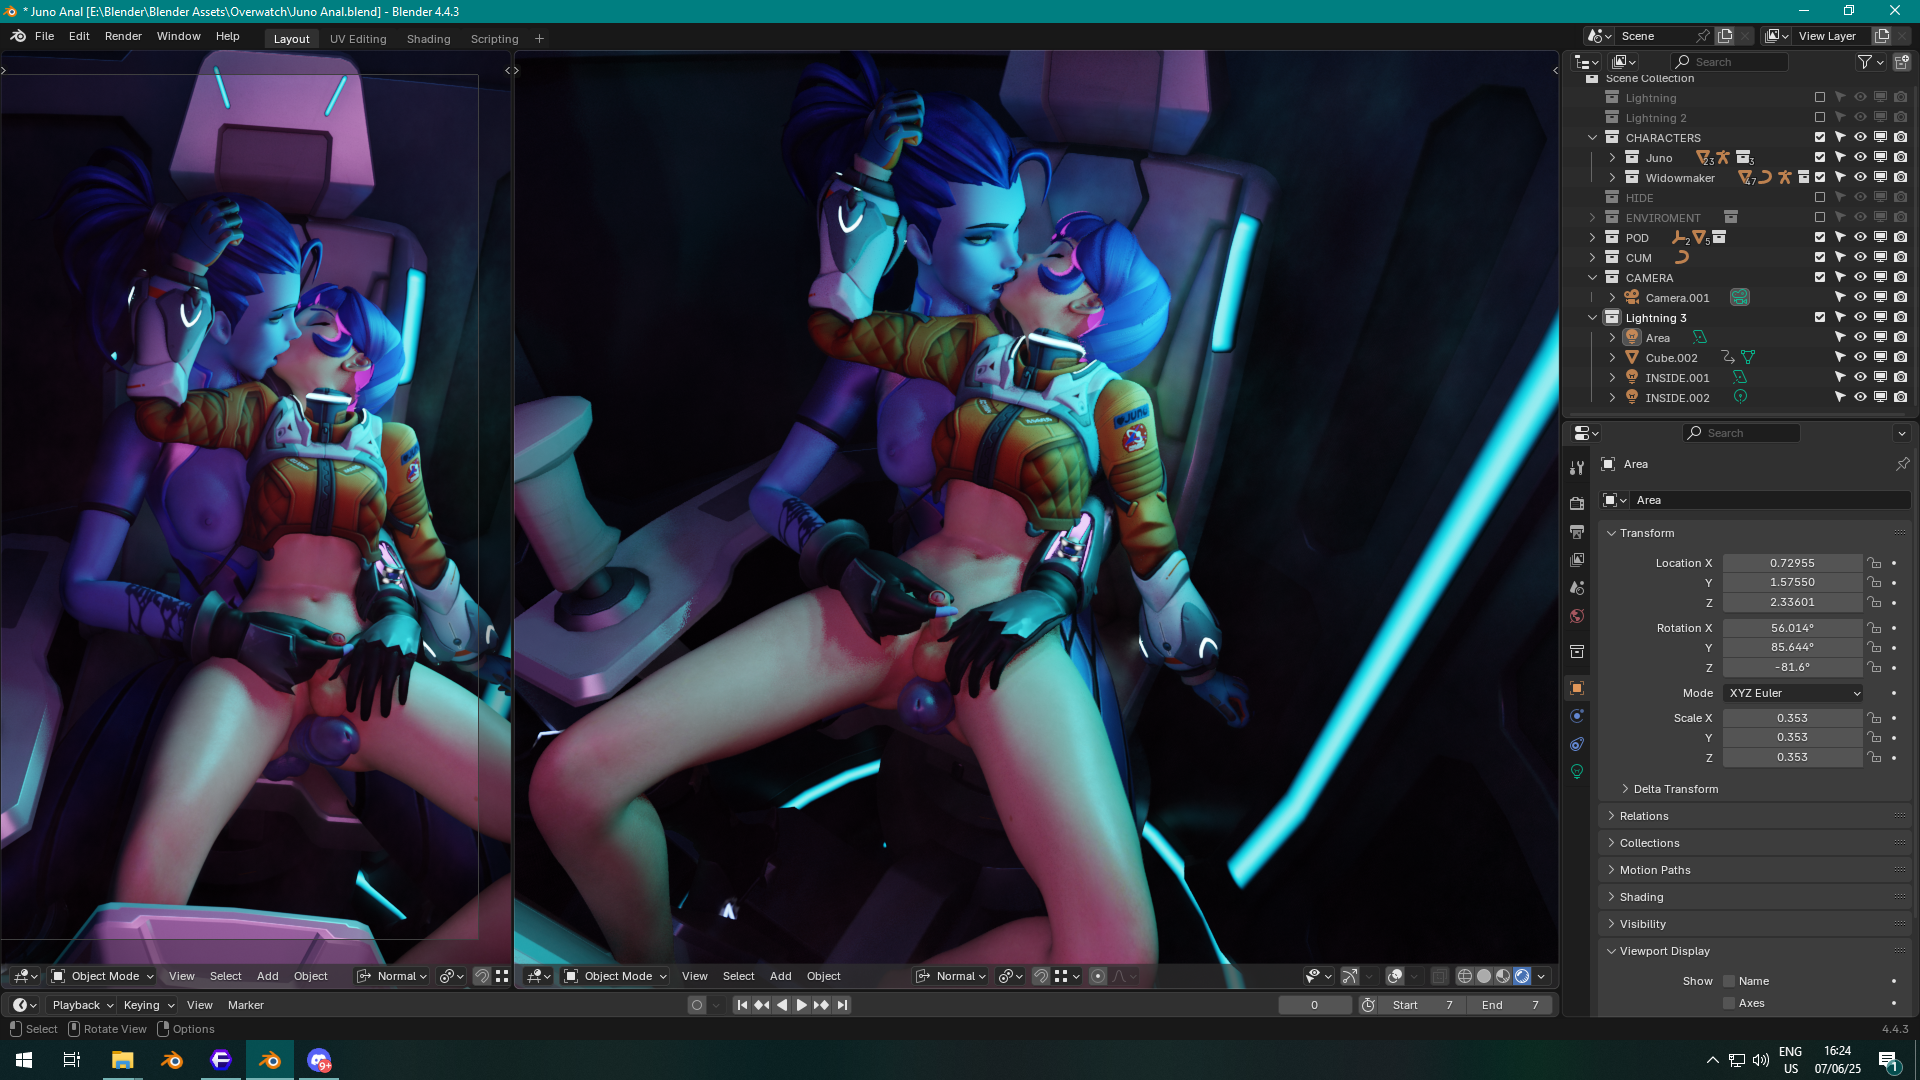Jump to the timeline start frame
Viewport: 1920px width, 1080px height.
742,1005
